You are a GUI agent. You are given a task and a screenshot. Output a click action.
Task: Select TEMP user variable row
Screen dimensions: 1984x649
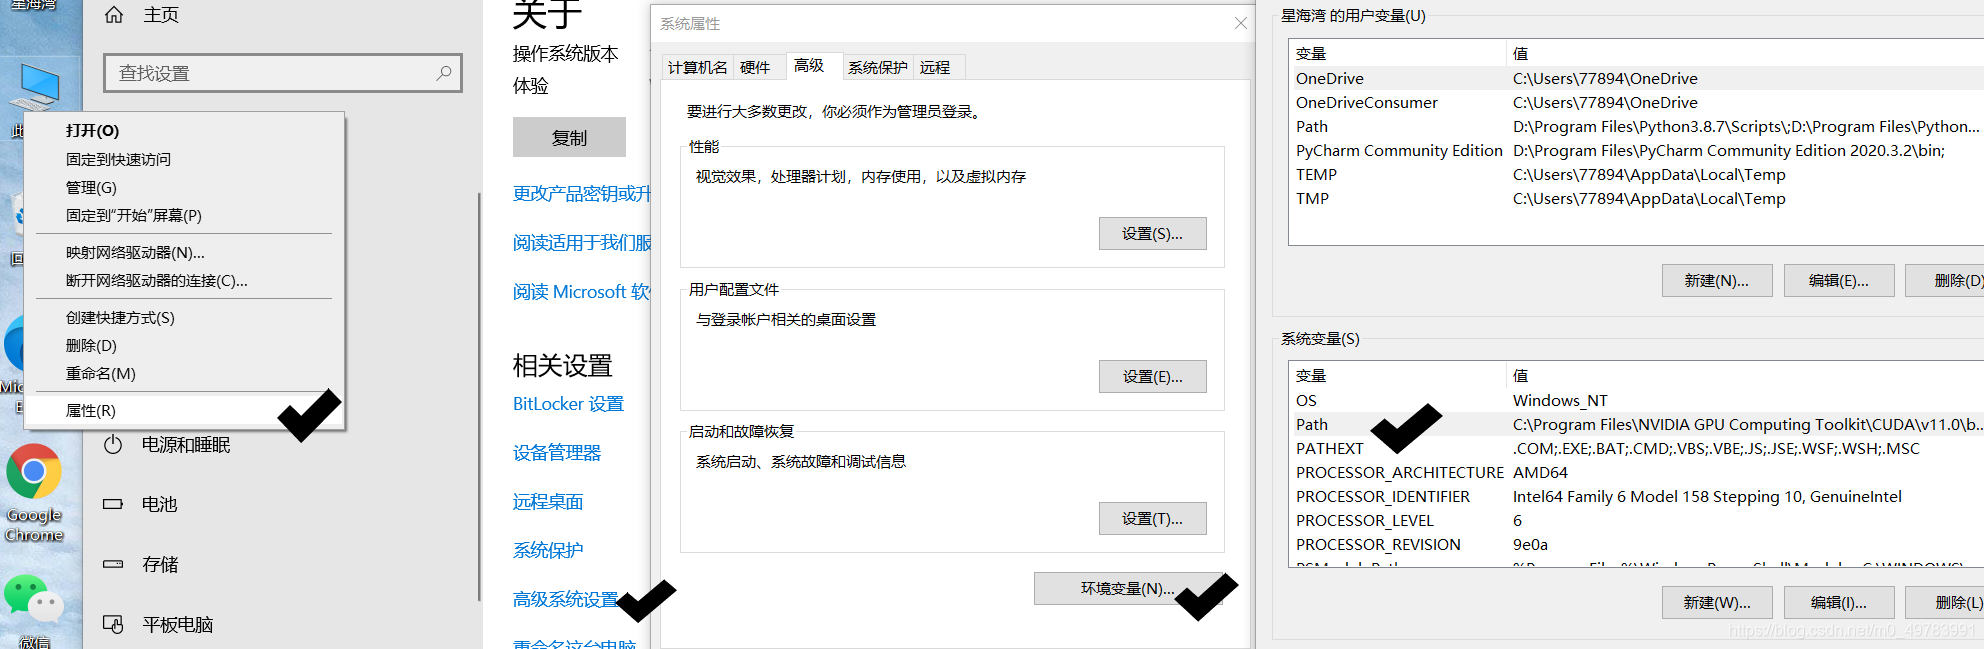(1637, 174)
